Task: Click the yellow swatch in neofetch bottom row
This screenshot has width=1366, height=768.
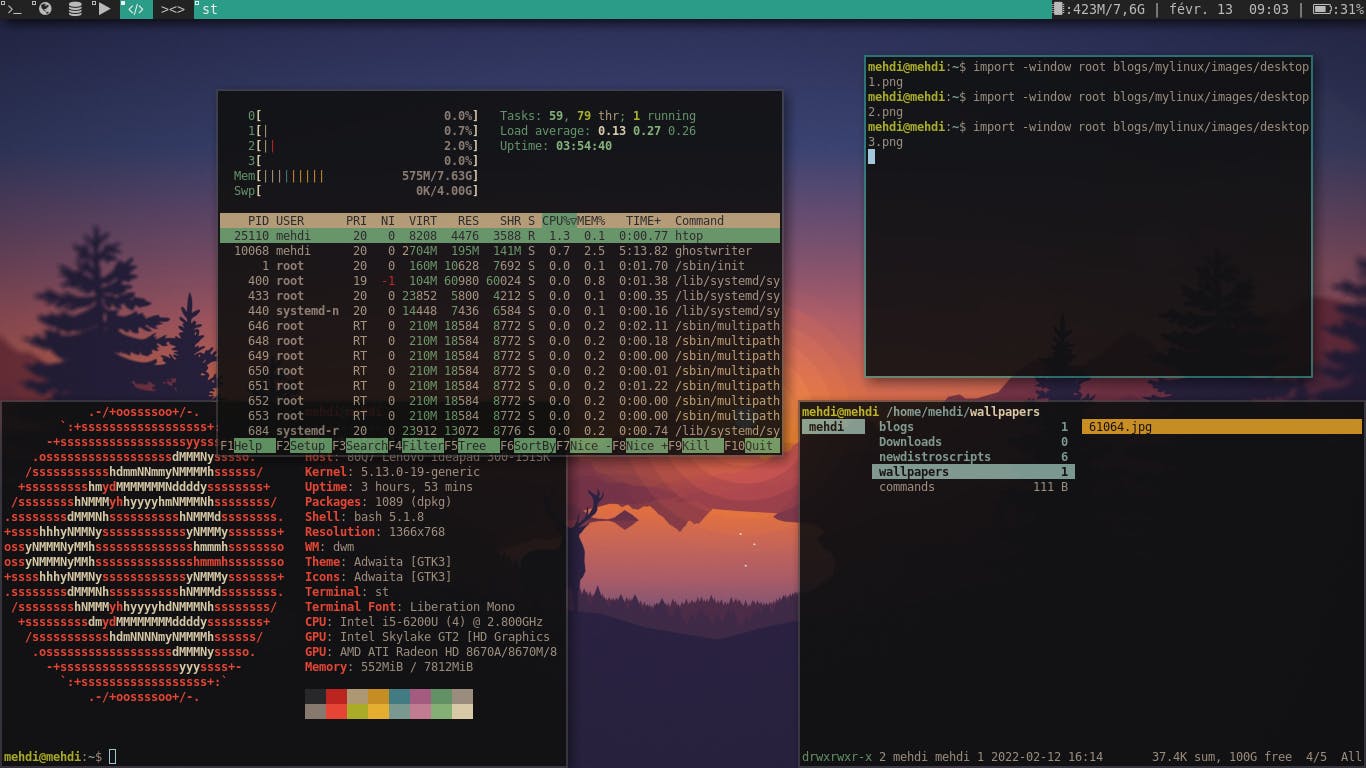Action: 378,711
